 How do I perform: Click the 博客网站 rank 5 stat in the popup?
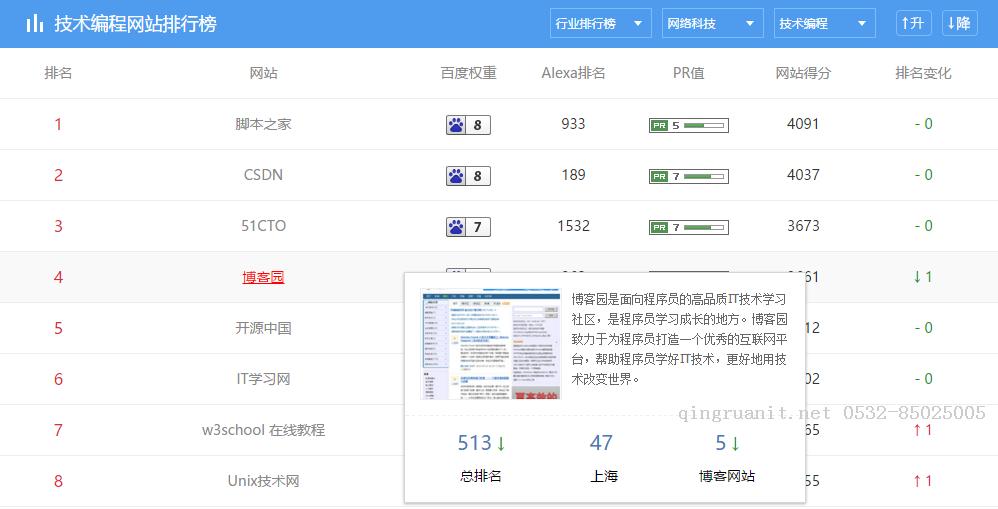tap(727, 458)
